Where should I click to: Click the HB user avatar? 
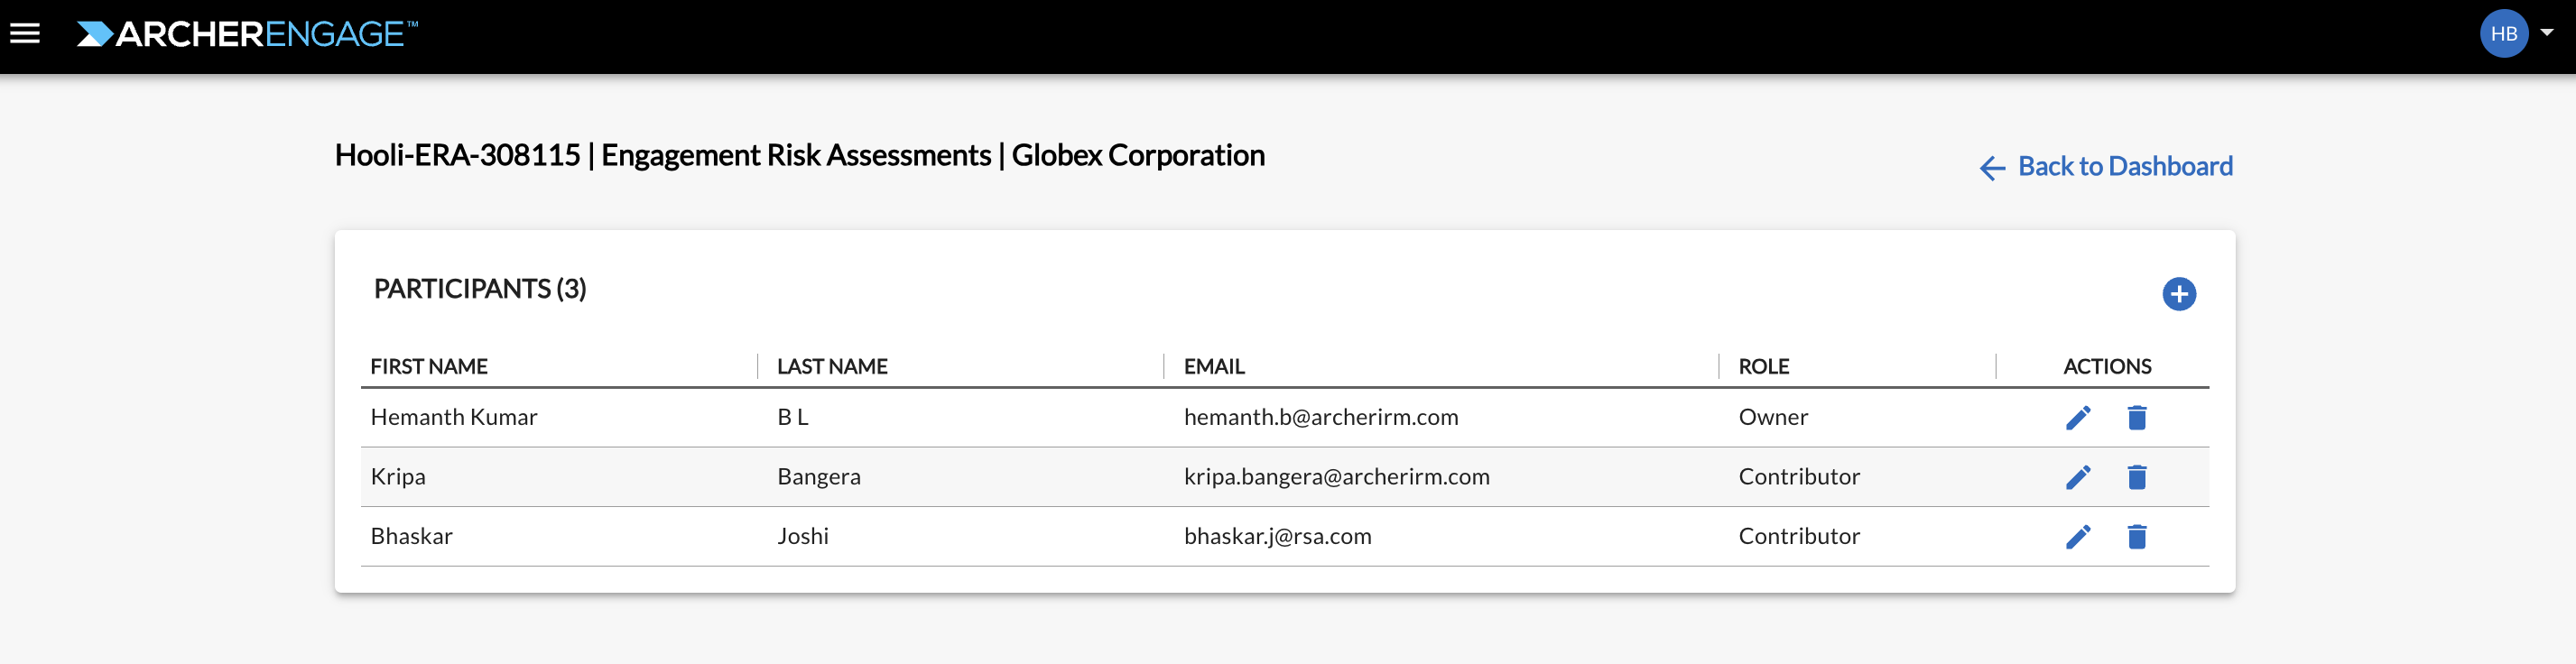coord(2504,34)
